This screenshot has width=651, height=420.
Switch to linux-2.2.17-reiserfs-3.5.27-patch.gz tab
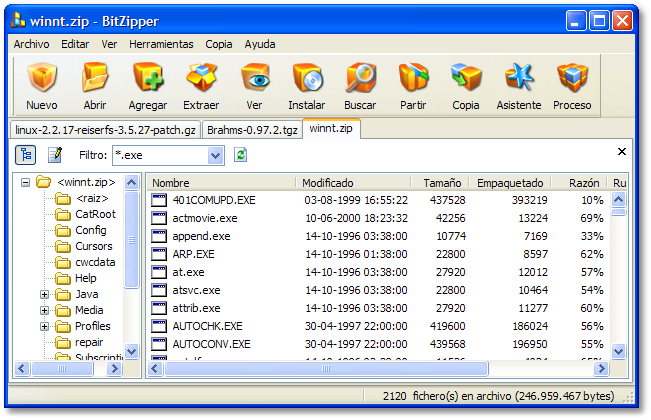[105, 130]
